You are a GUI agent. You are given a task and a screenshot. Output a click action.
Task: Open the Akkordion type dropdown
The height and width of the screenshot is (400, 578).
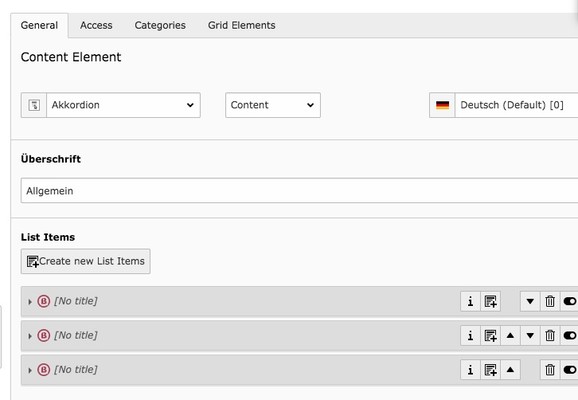[123, 105]
